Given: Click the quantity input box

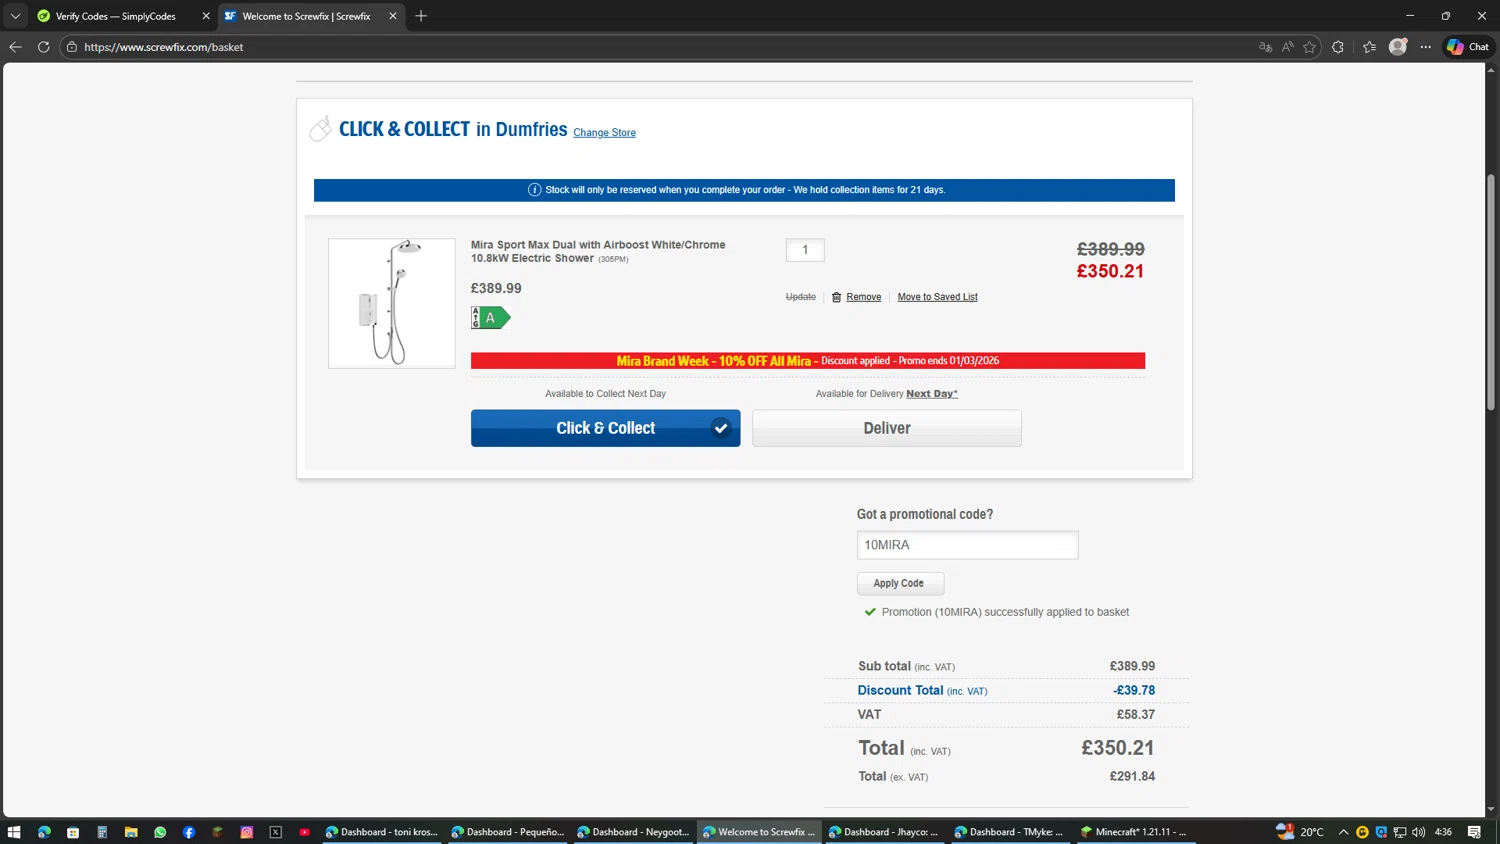Looking at the screenshot, I should tap(805, 250).
